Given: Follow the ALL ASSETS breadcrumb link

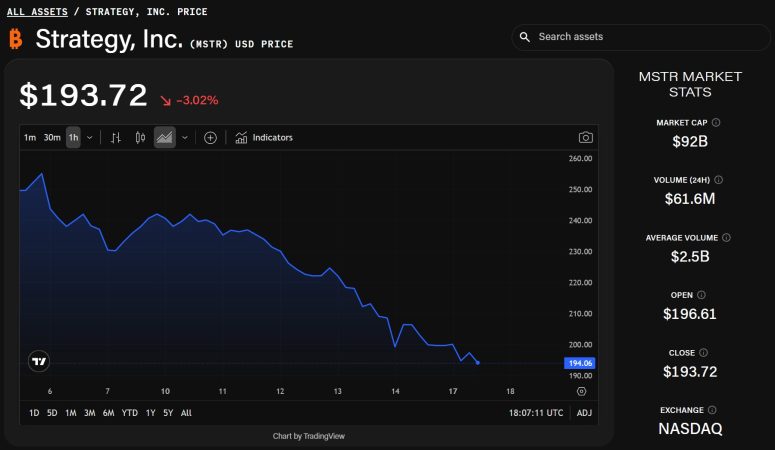Looking at the screenshot, I should pyautogui.click(x=38, y=12).
